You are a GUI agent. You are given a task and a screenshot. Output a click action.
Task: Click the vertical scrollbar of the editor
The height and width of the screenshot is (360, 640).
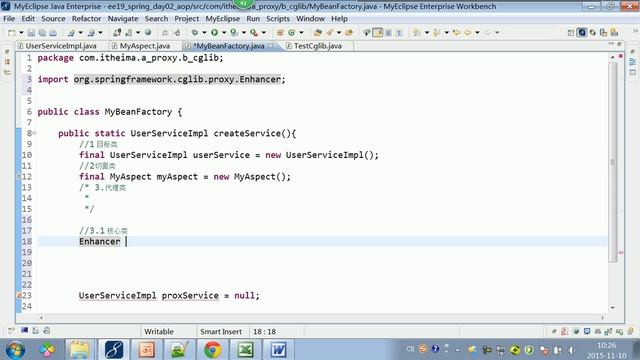pyautogui.click(x=613, y=162)
